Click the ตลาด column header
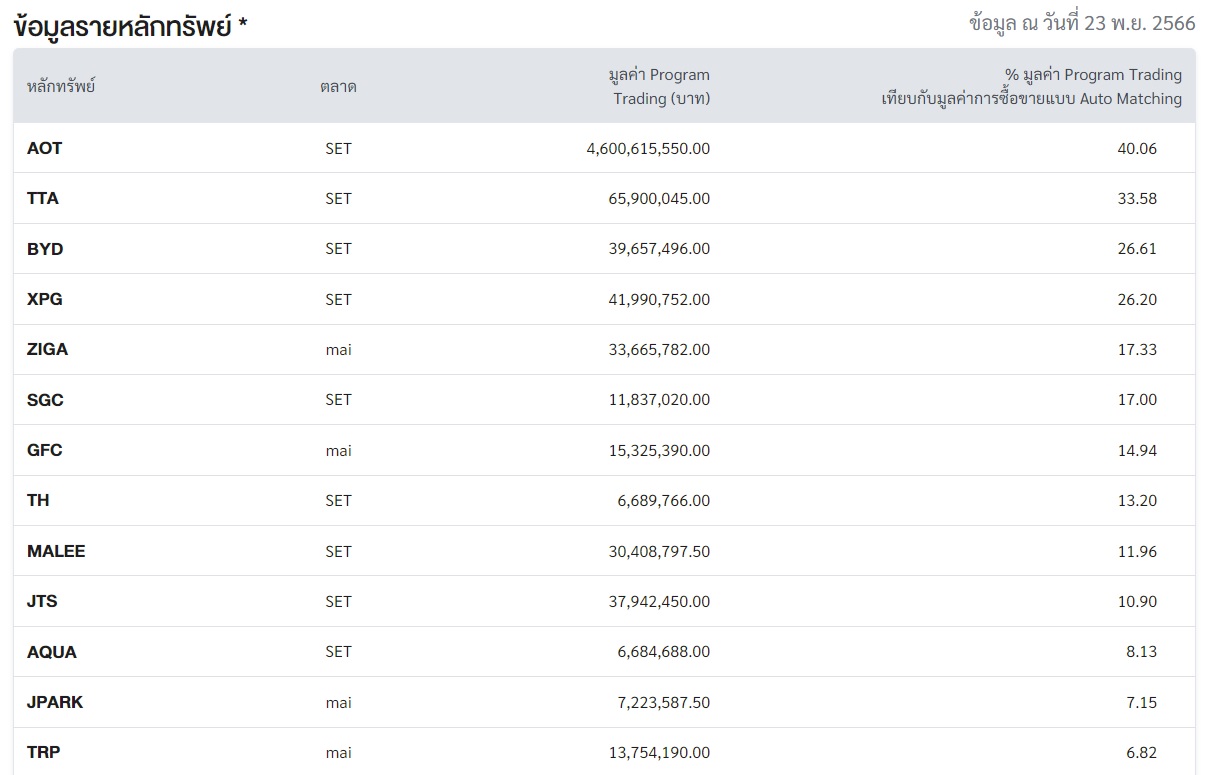Image resolution: width=1223 pixels, height=775 pixels. click(338, 86)
